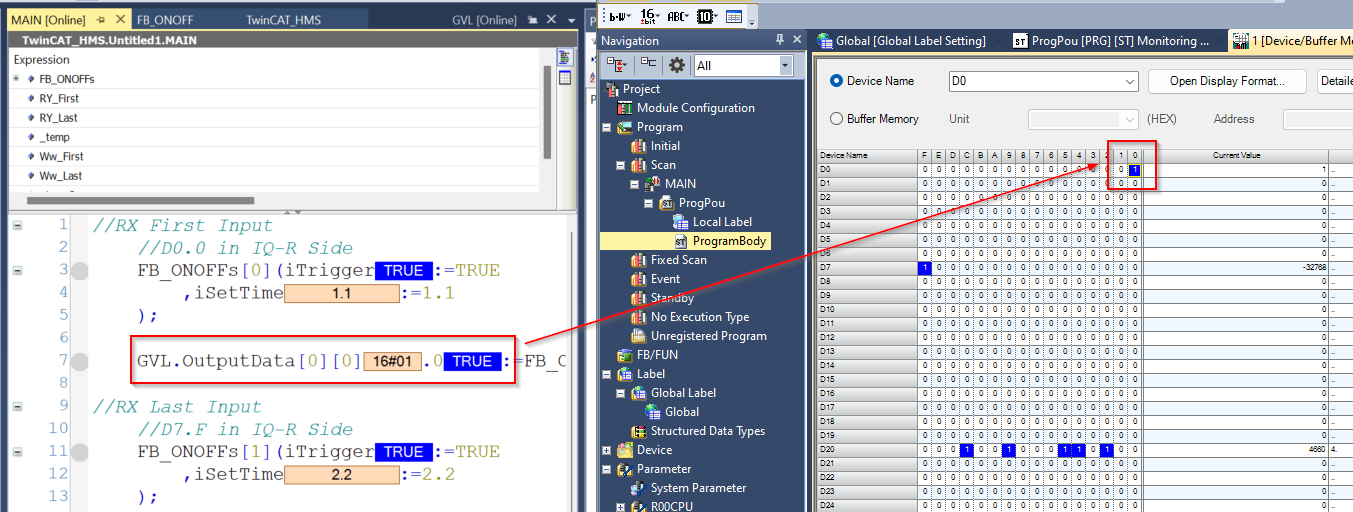
Task: Click the D0 bit 0 cell showing 1
Action: 1135,170
